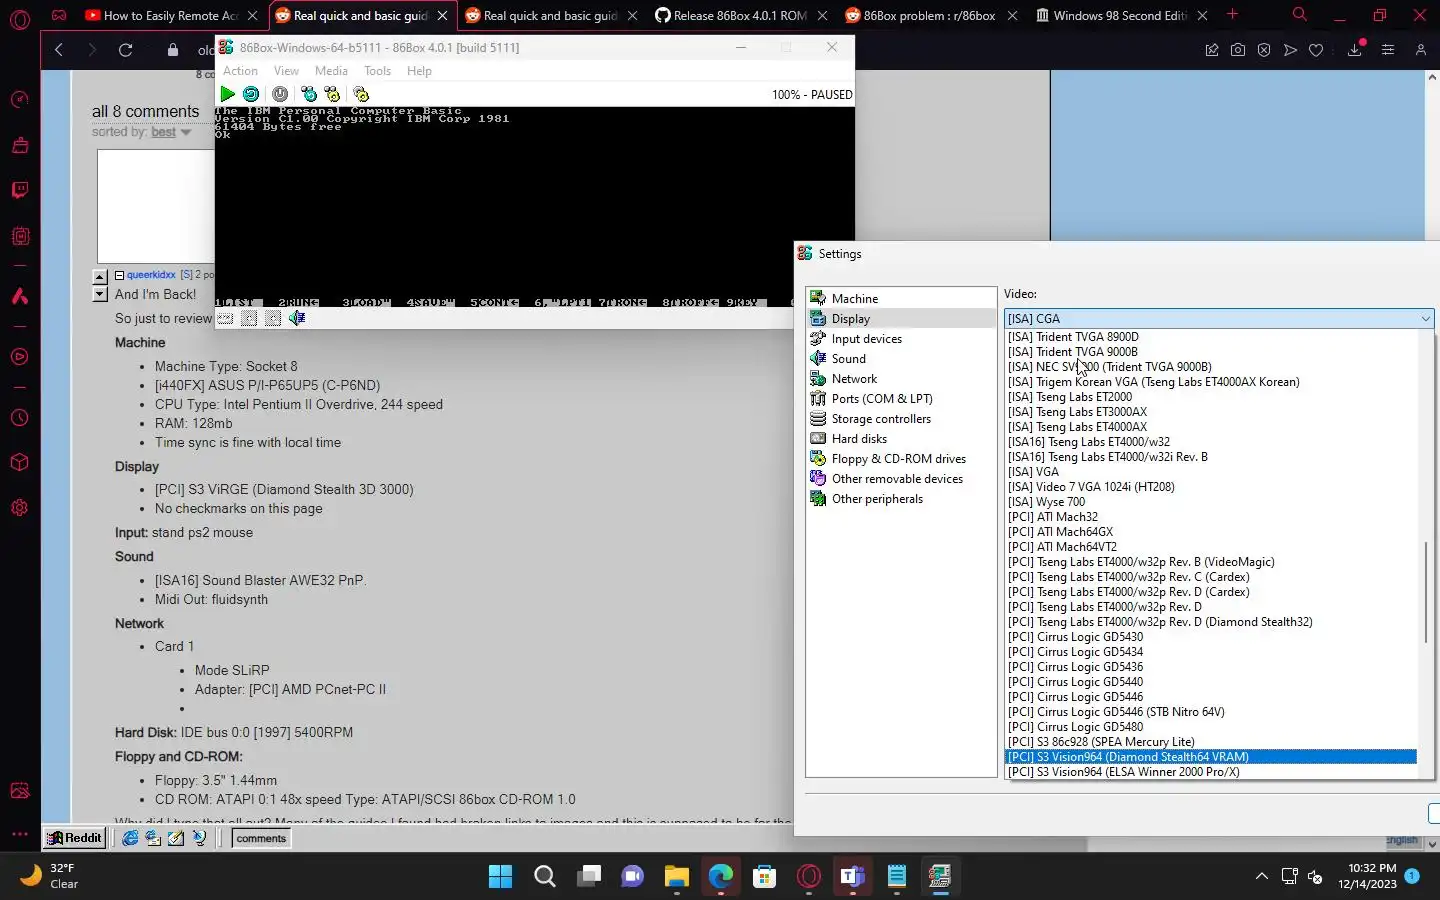Switch to the 'Windows 98 Second Edition' tab
The width and height of the screenshot is (1440, 900).
[1121, 15]
